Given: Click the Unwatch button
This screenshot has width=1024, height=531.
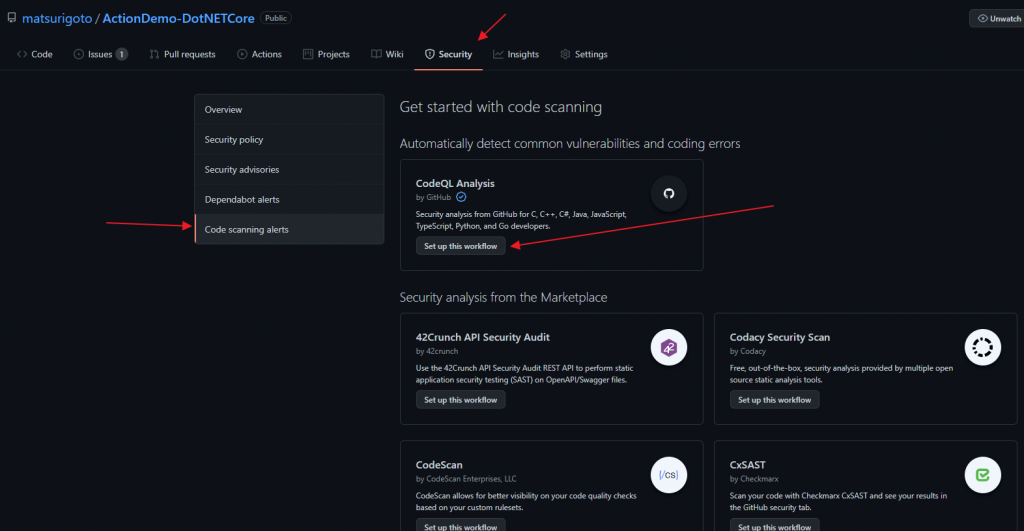Looking at the screenshot, I should pos(998,18).
